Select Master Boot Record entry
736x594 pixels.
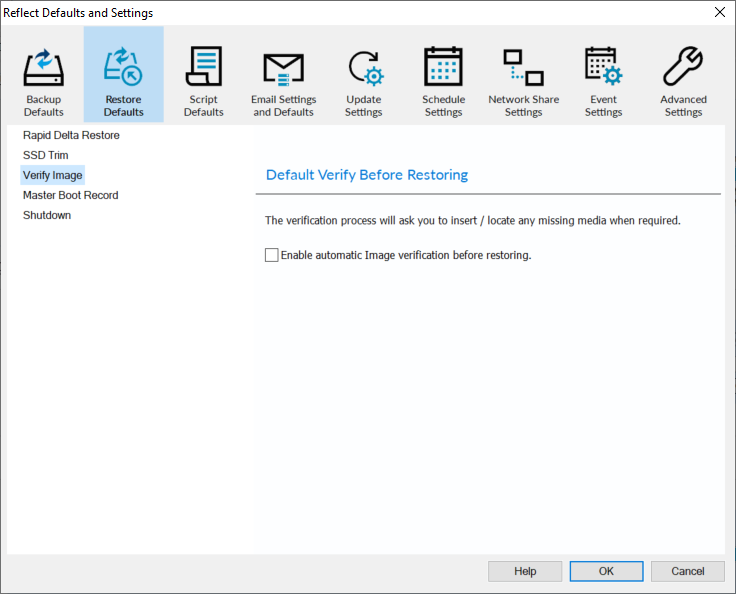point(70,195)
